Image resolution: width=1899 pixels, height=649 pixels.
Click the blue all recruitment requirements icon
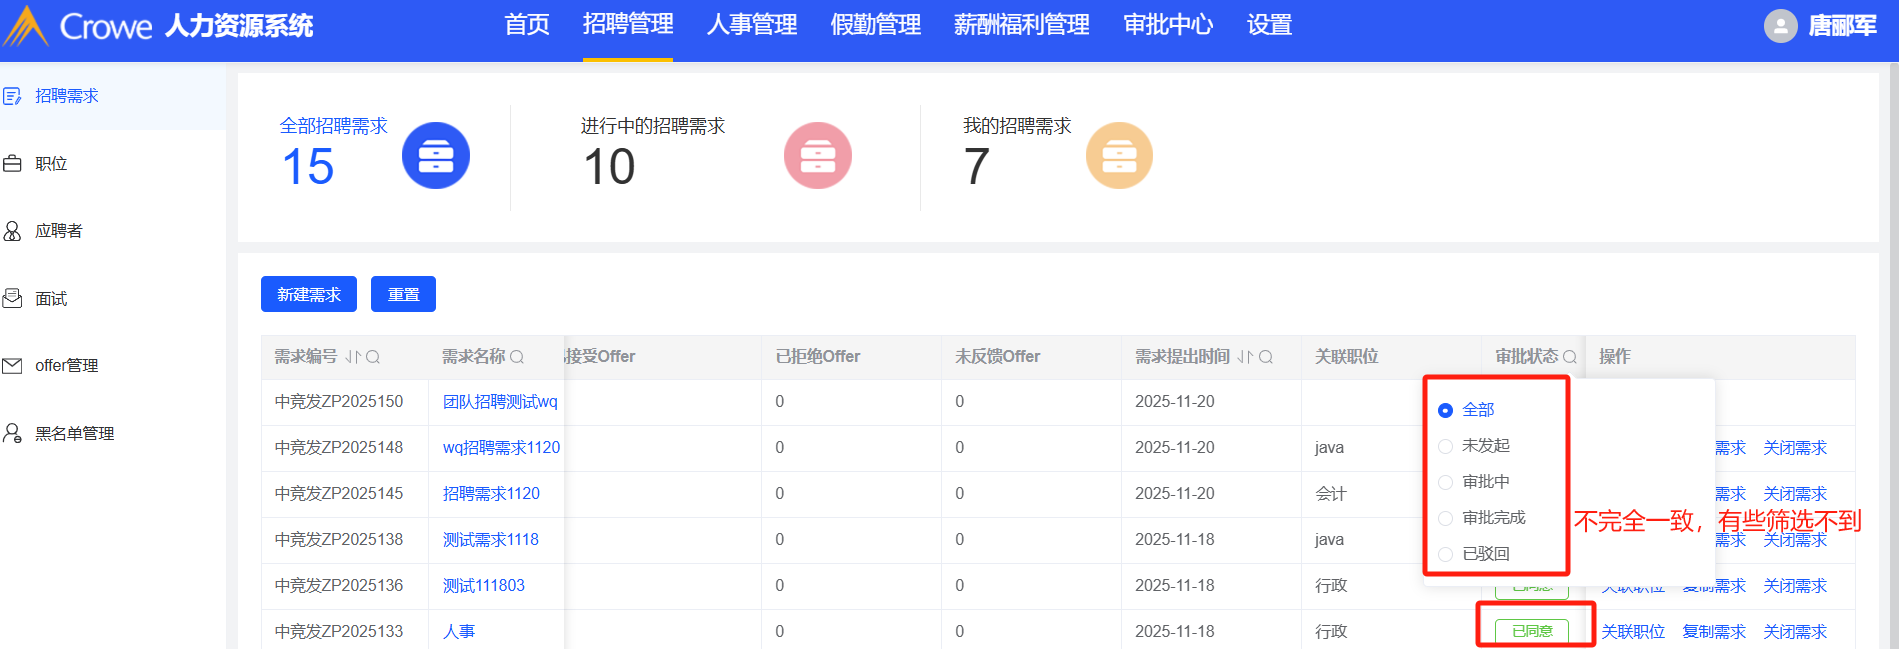coord(435,156)
